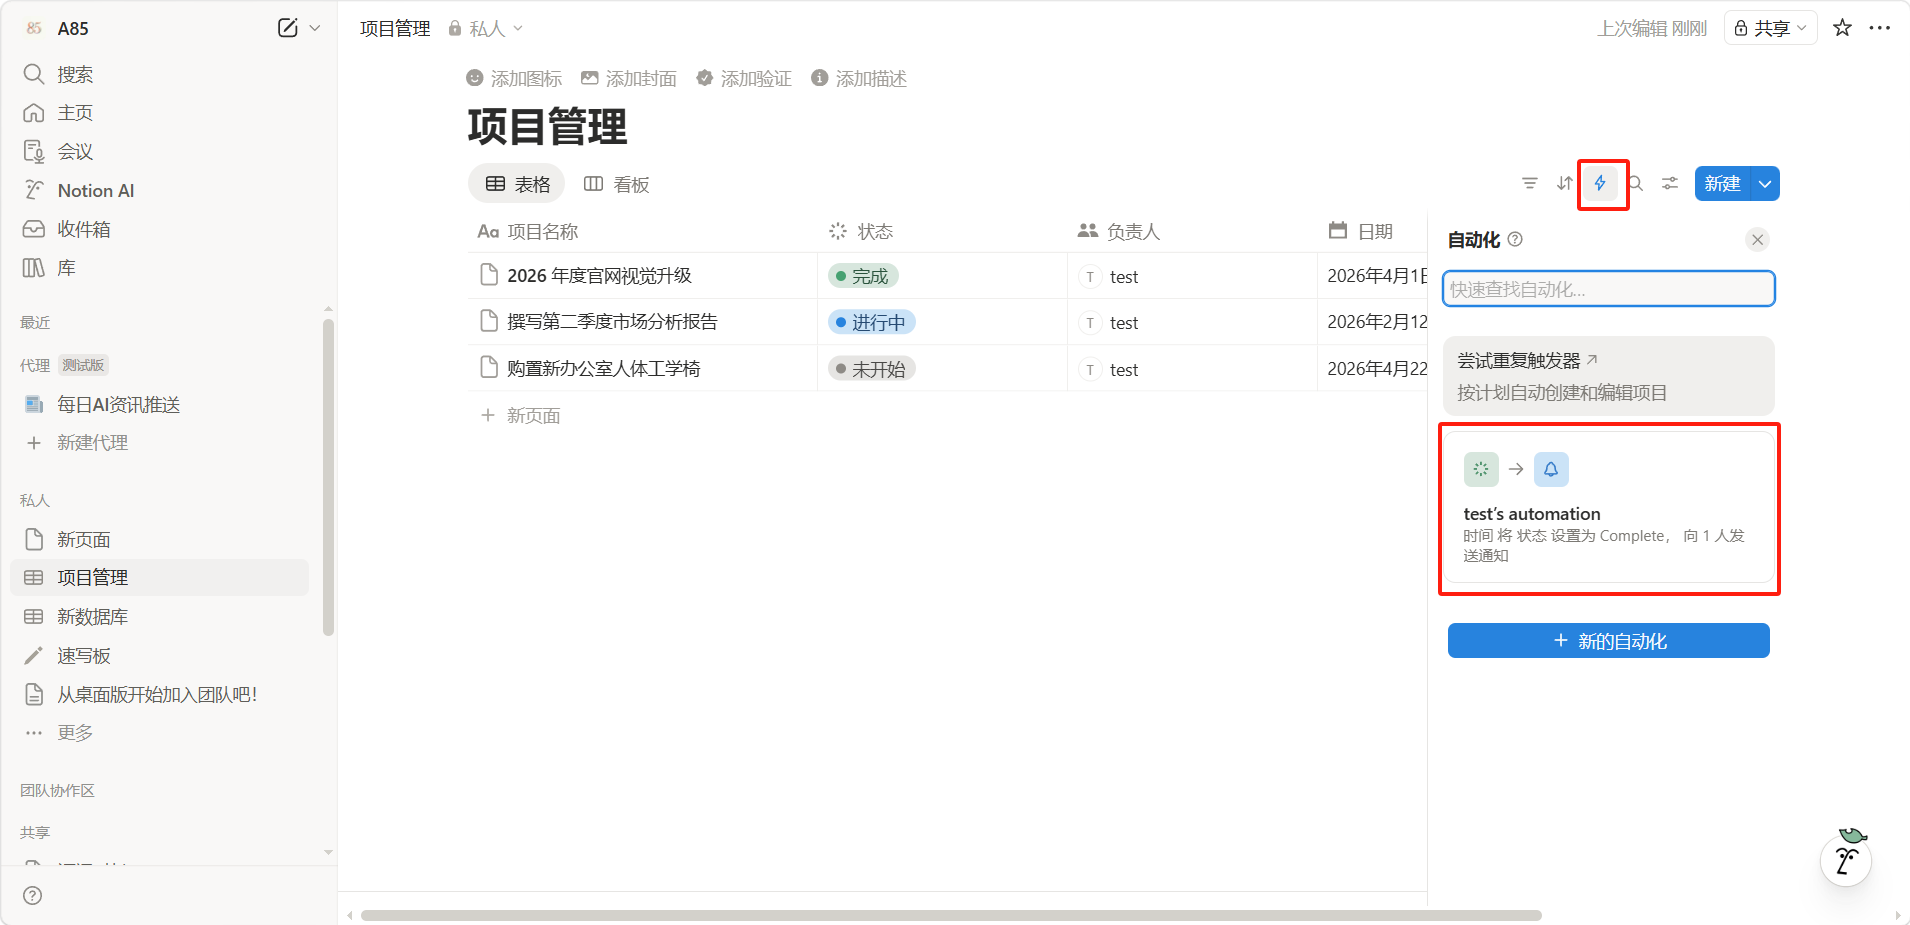The image size is (1910, 925).
Task: Click 添加封面 to add a cover
Action: 629,79
